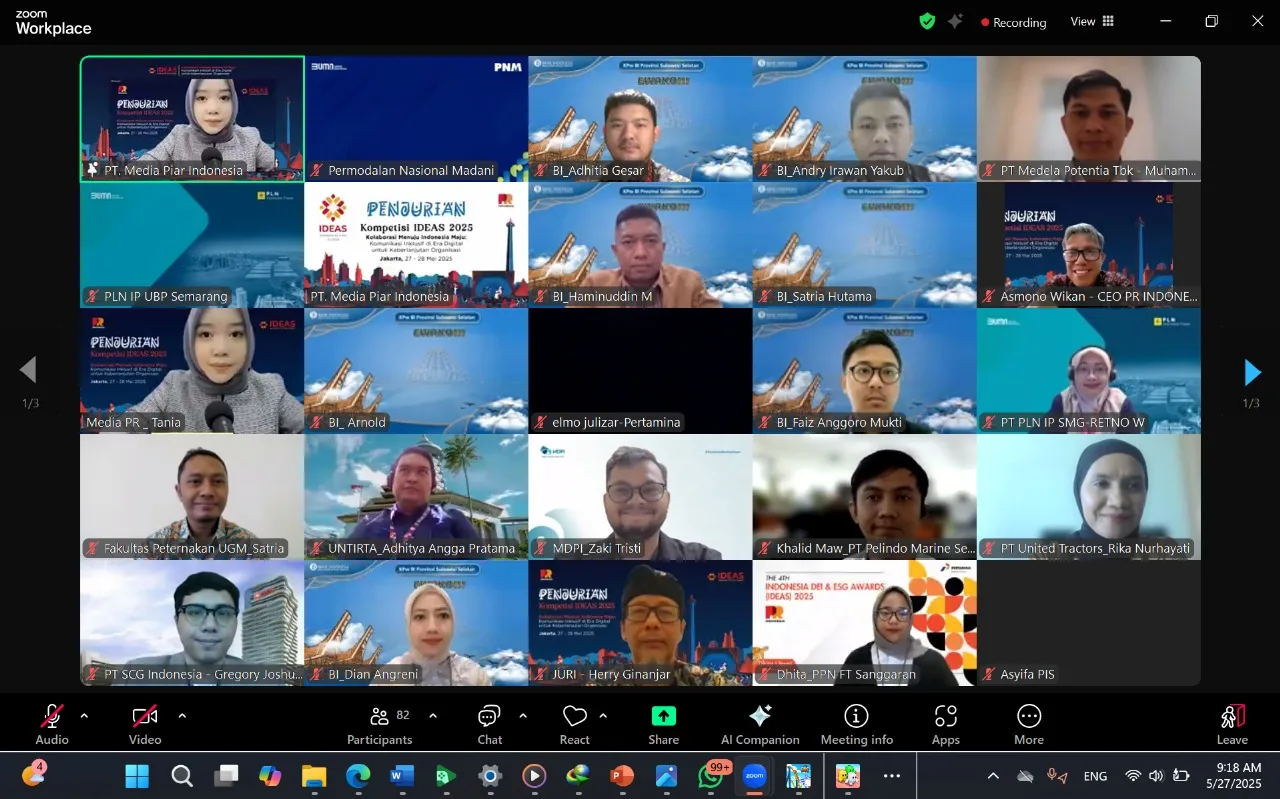The width and height of the screenshot is (1280, 799).
Task: Go to next page of video gallery
Action: [x=1252, y=372]
